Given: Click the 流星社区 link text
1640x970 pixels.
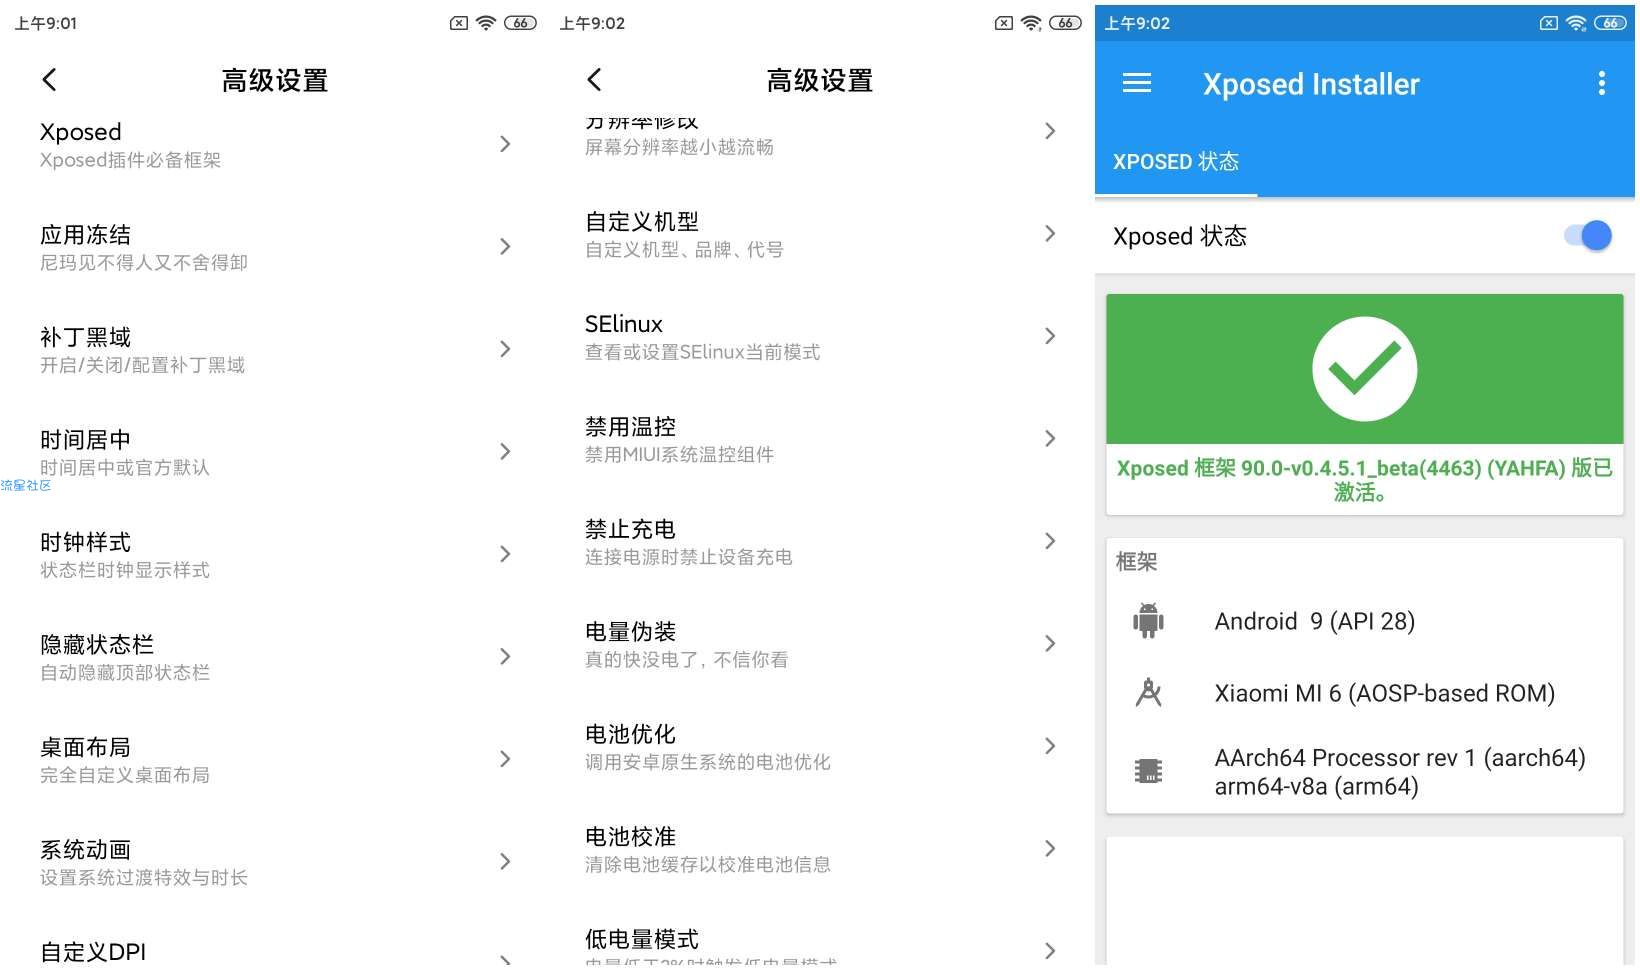Looking at the screenshot, I should pyautogui.click(x=26, y=485).
